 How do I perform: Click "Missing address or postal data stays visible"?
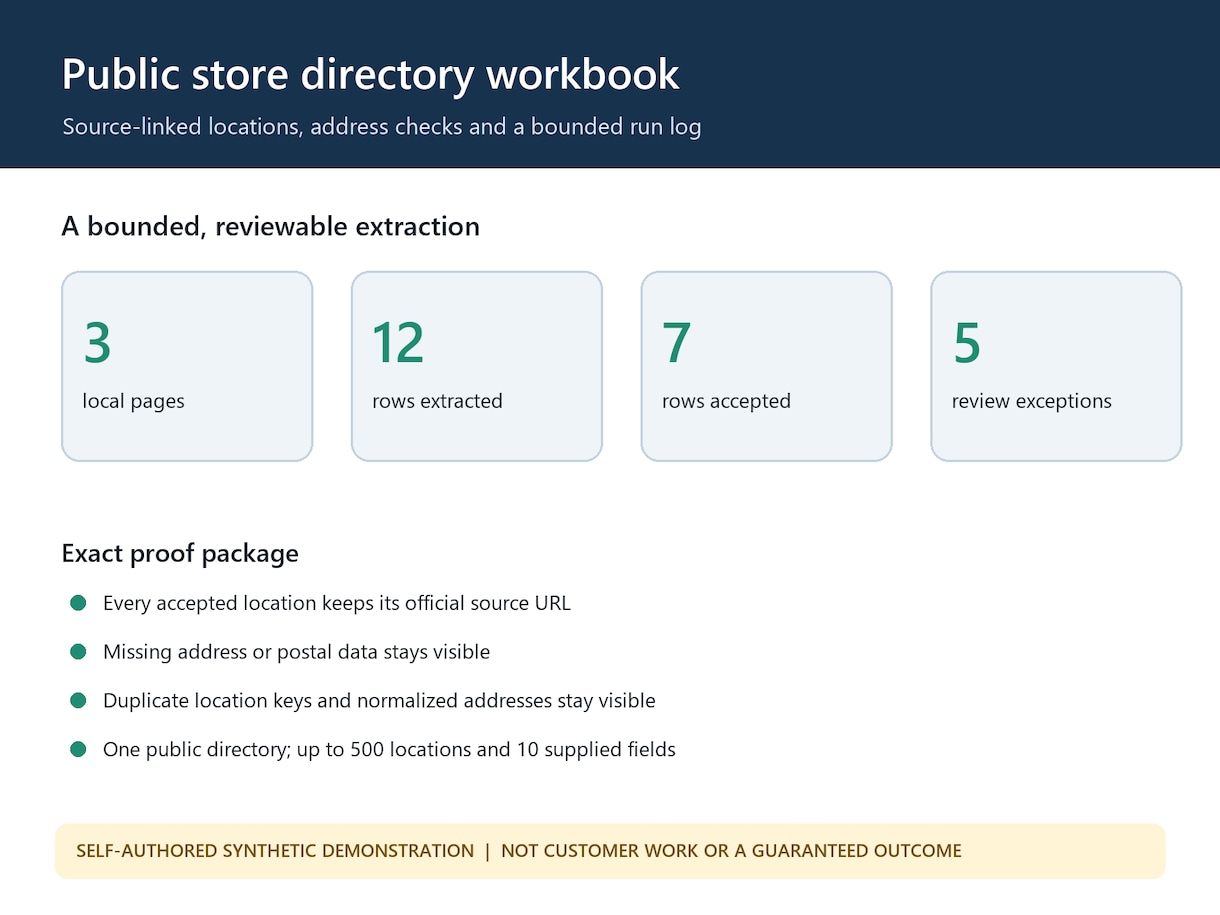tap(296, 652)
